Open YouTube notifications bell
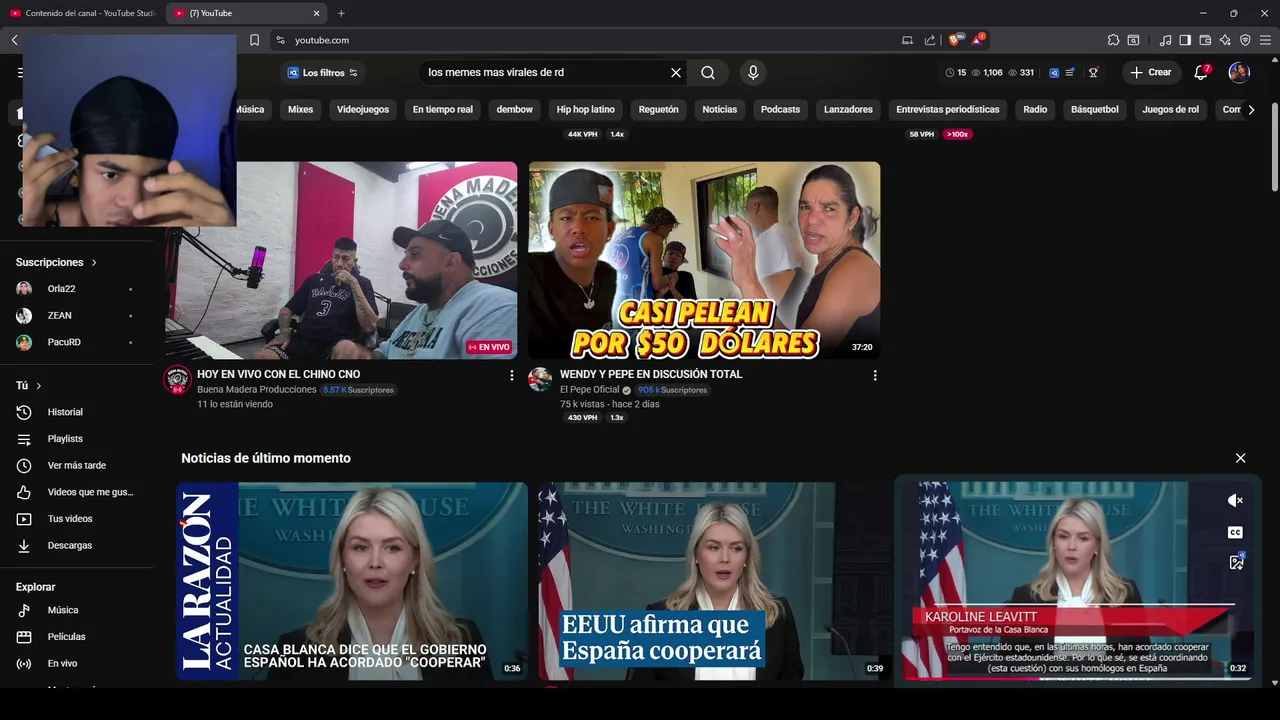Viewport: 1280px width, 720px height. [1202, 72]
